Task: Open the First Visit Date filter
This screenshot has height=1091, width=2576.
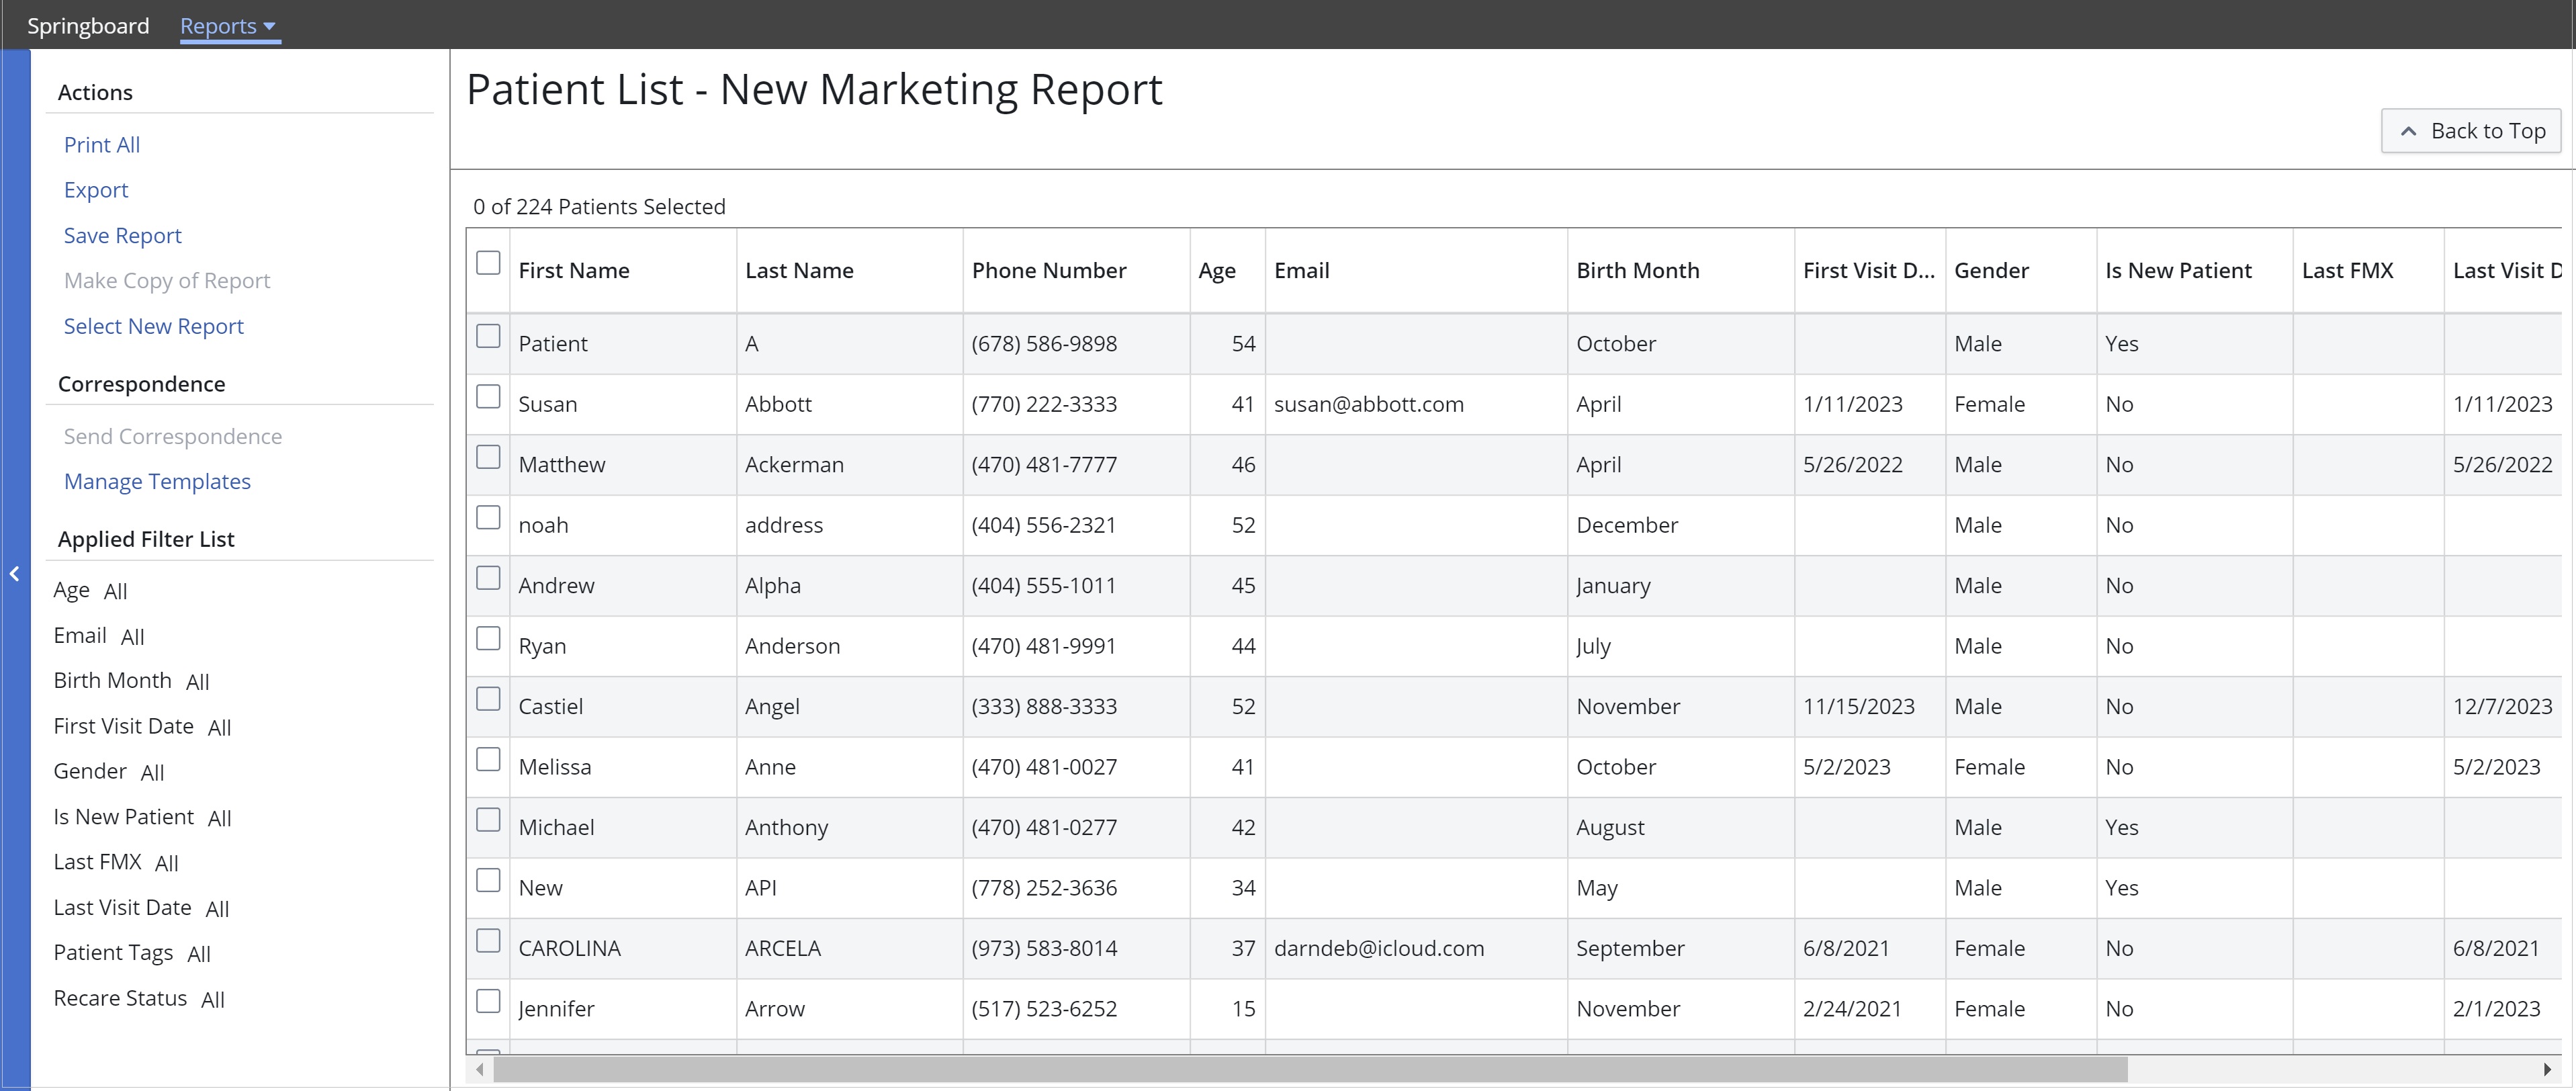Action: (x=142, y=726)
